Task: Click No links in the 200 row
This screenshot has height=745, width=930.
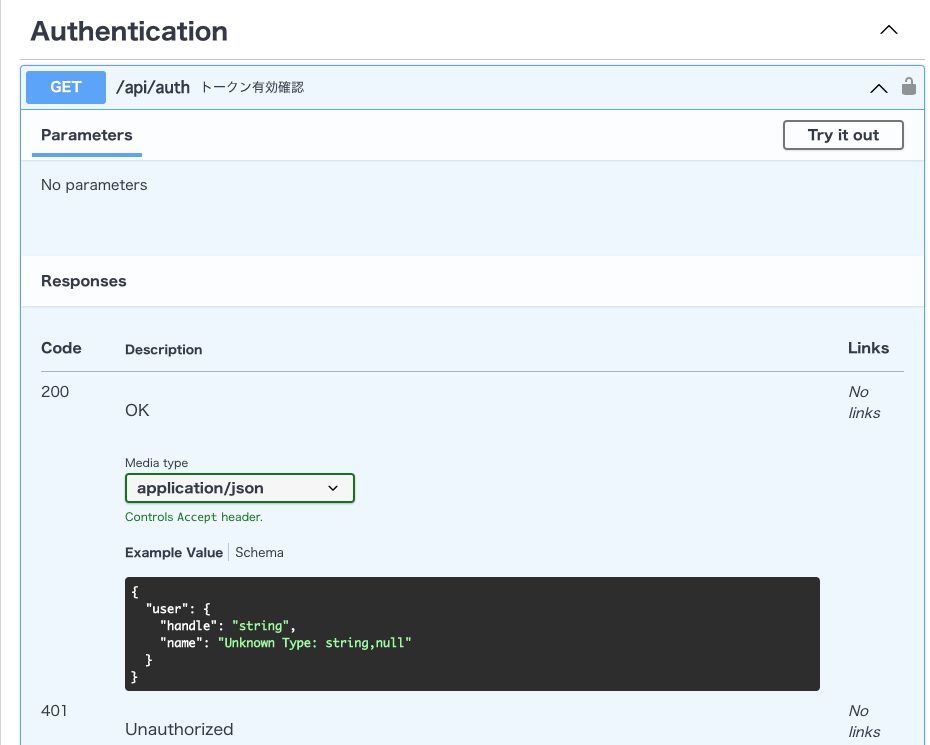Action: coord(864,402)
